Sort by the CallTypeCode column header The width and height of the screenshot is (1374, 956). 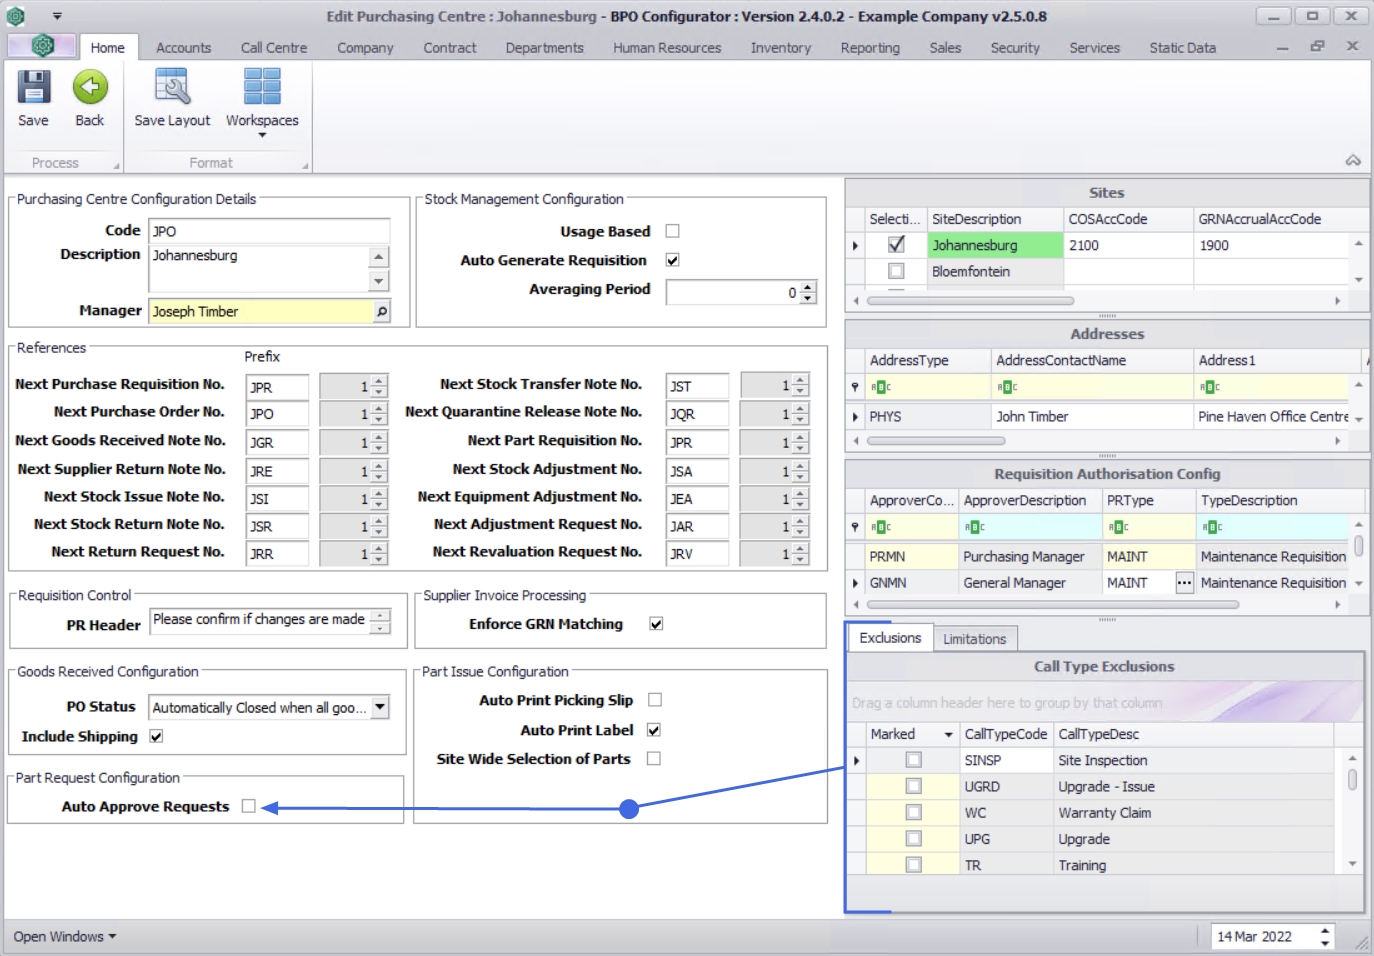pos(1005,734)
